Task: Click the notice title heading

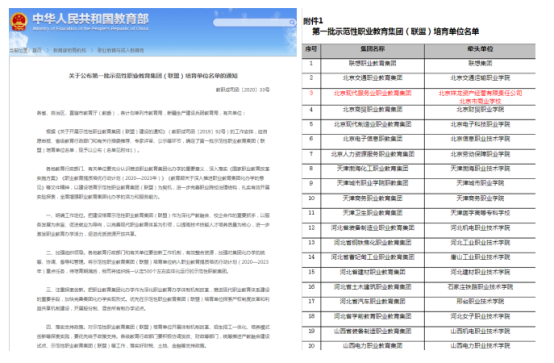Action: 153,76
